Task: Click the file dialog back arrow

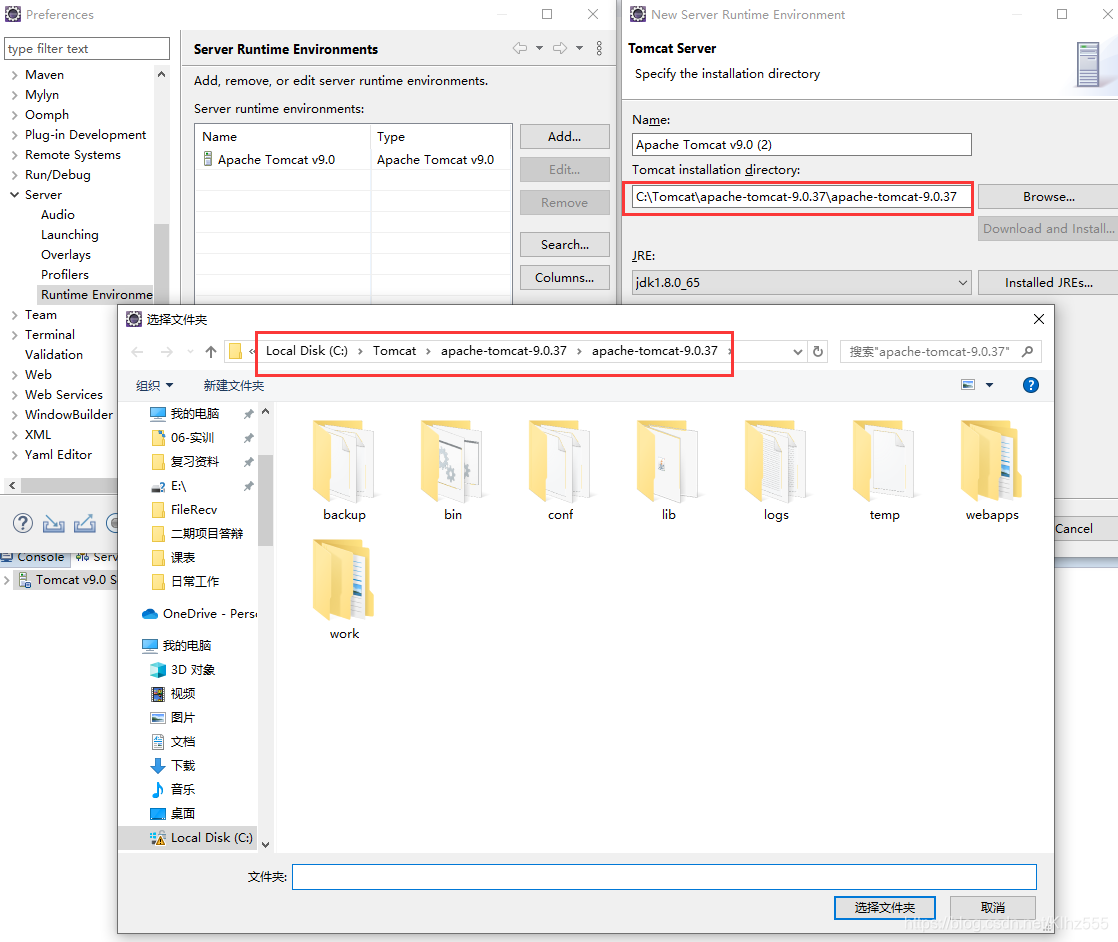Action: (138, 352)
